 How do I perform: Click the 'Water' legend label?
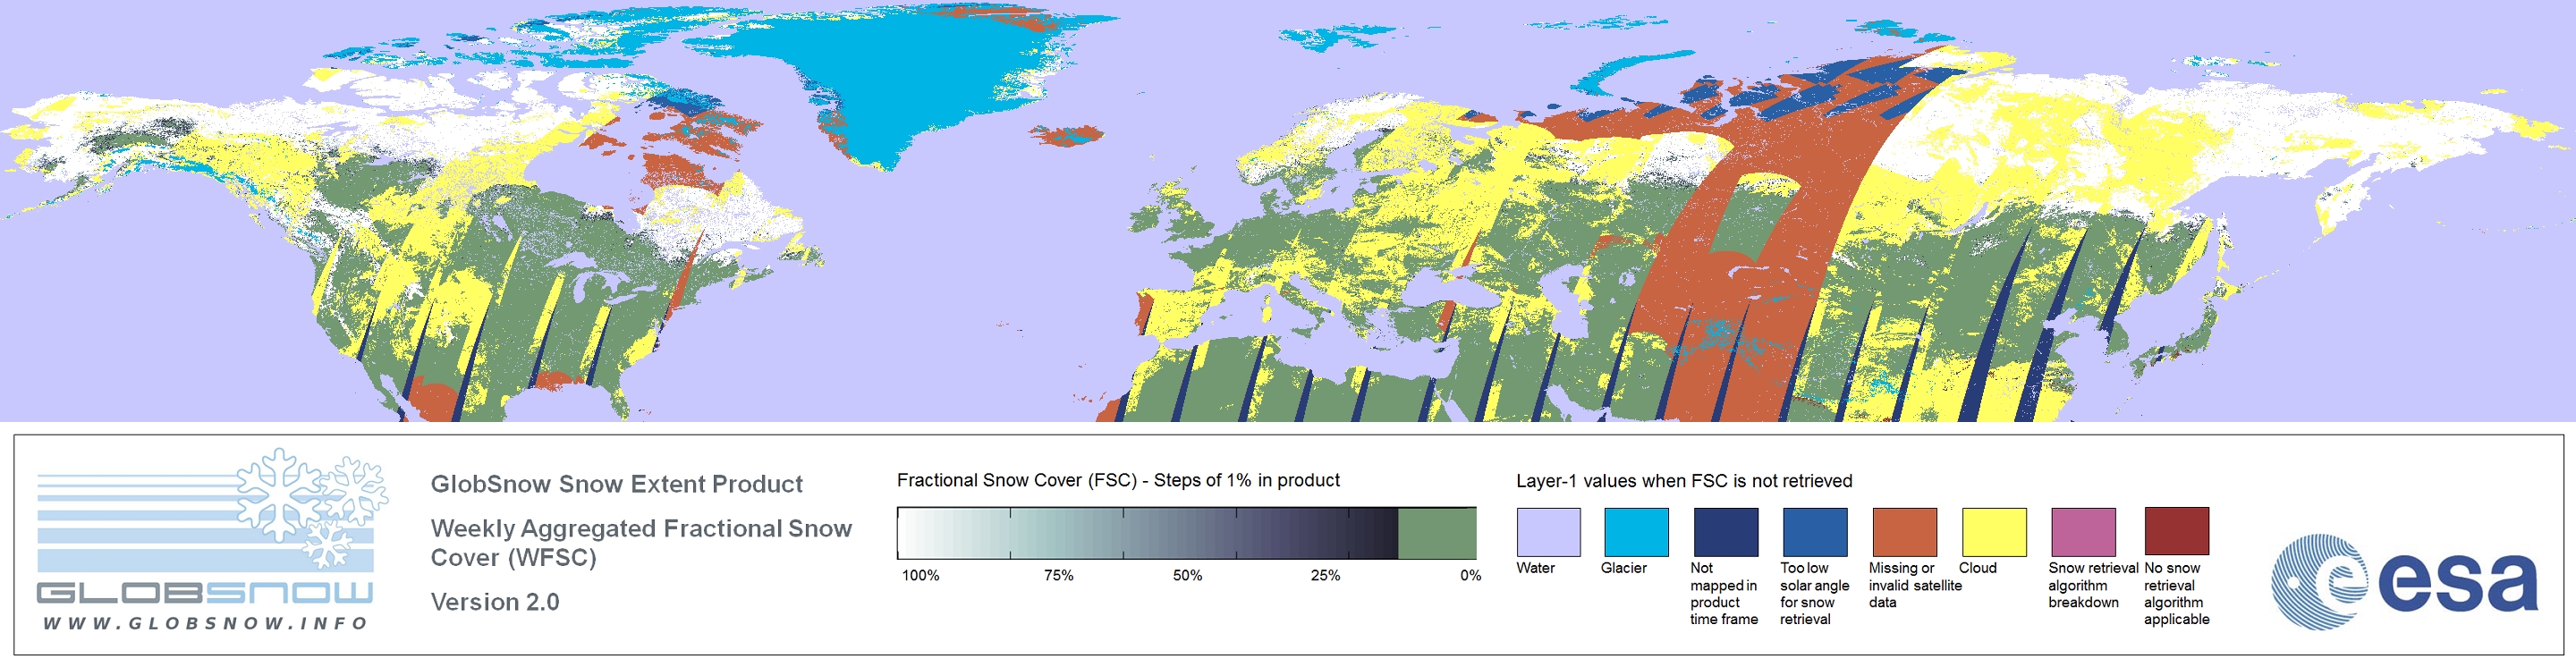pos(1535,568)
